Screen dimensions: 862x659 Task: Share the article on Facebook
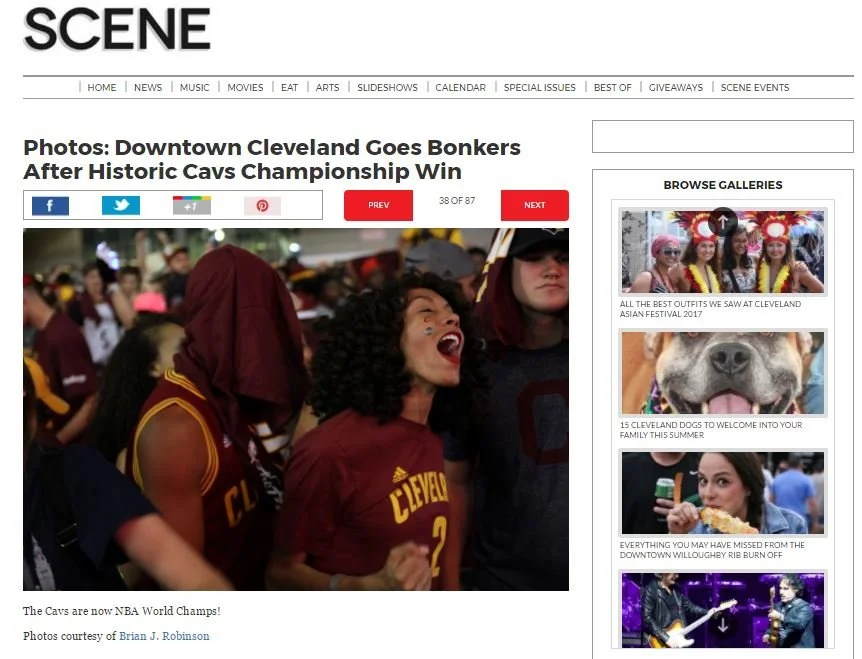click(x=50, y=206)
